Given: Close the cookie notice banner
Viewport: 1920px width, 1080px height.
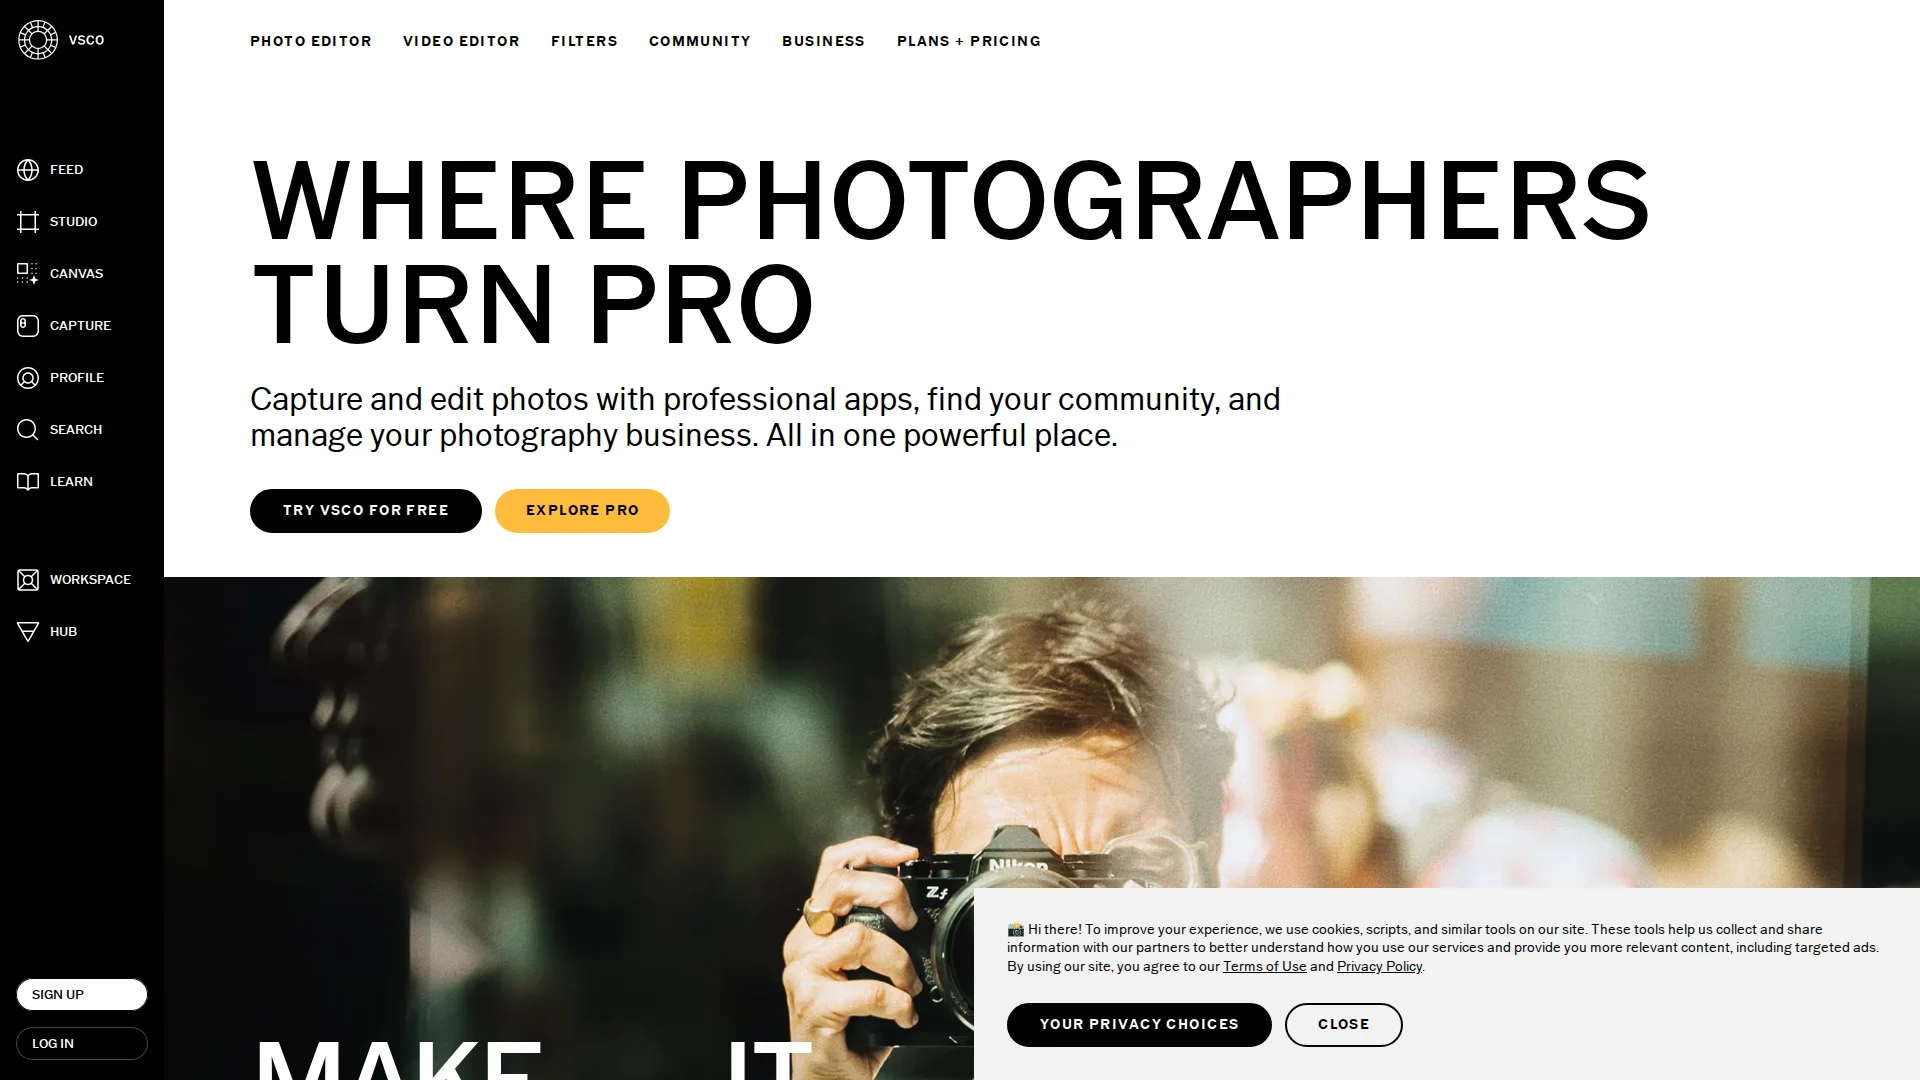Looking at the screenshot, I should click(1343, 1025).
